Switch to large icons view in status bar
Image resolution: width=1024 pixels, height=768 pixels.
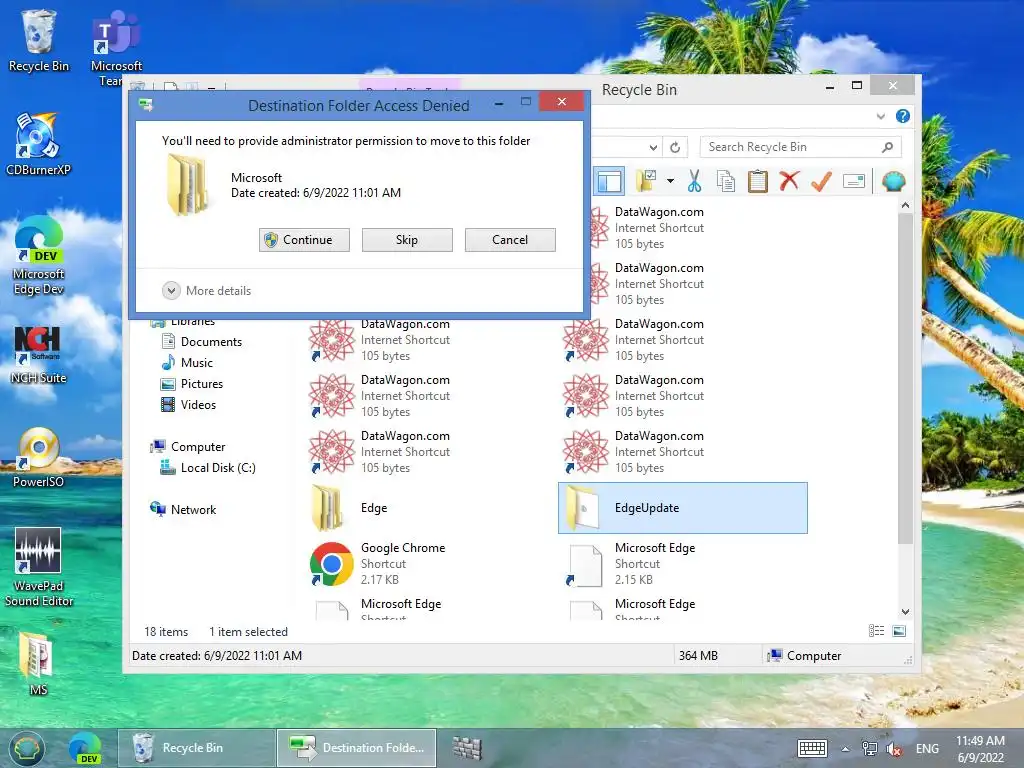click(x=899, y=631)
